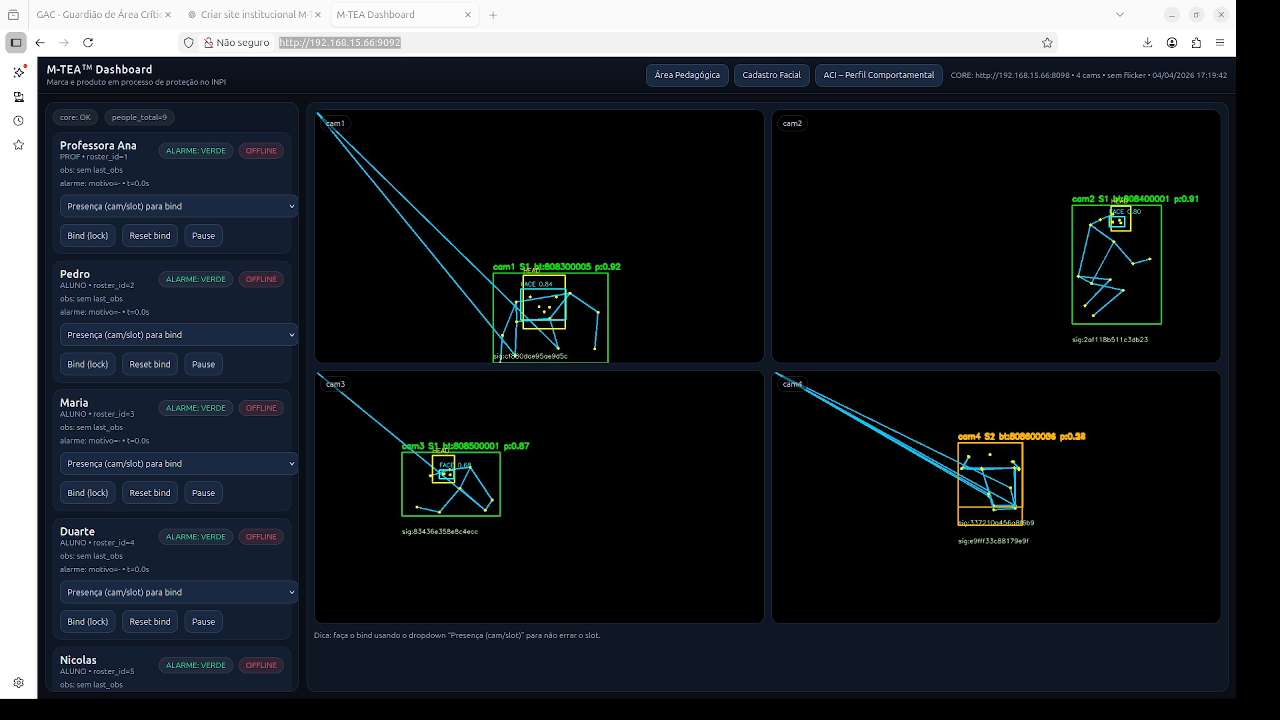Click Duarte's OFFLINE badge
1280x720 pixels.
pos(261,537)
